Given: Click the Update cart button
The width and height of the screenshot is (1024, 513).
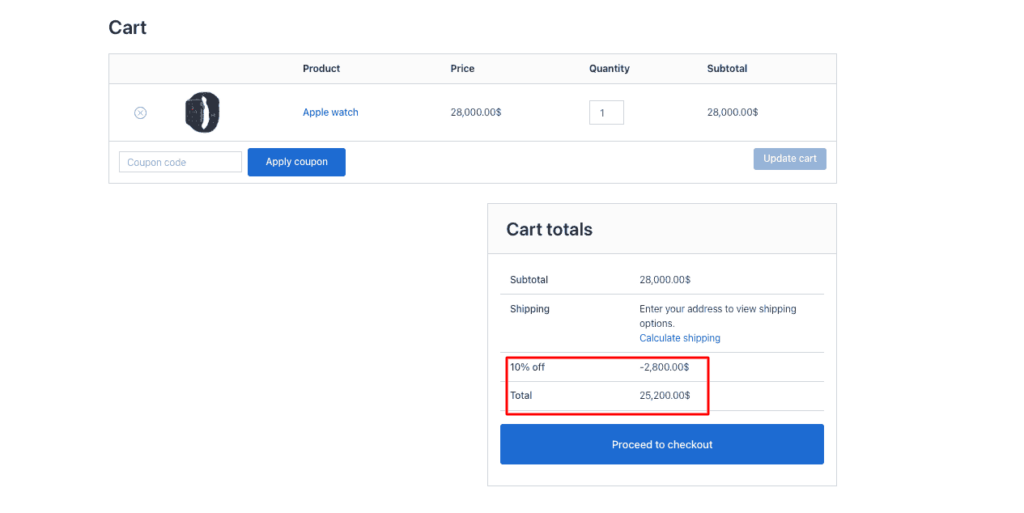Looking at the screenshot, I should click(789, 159).
